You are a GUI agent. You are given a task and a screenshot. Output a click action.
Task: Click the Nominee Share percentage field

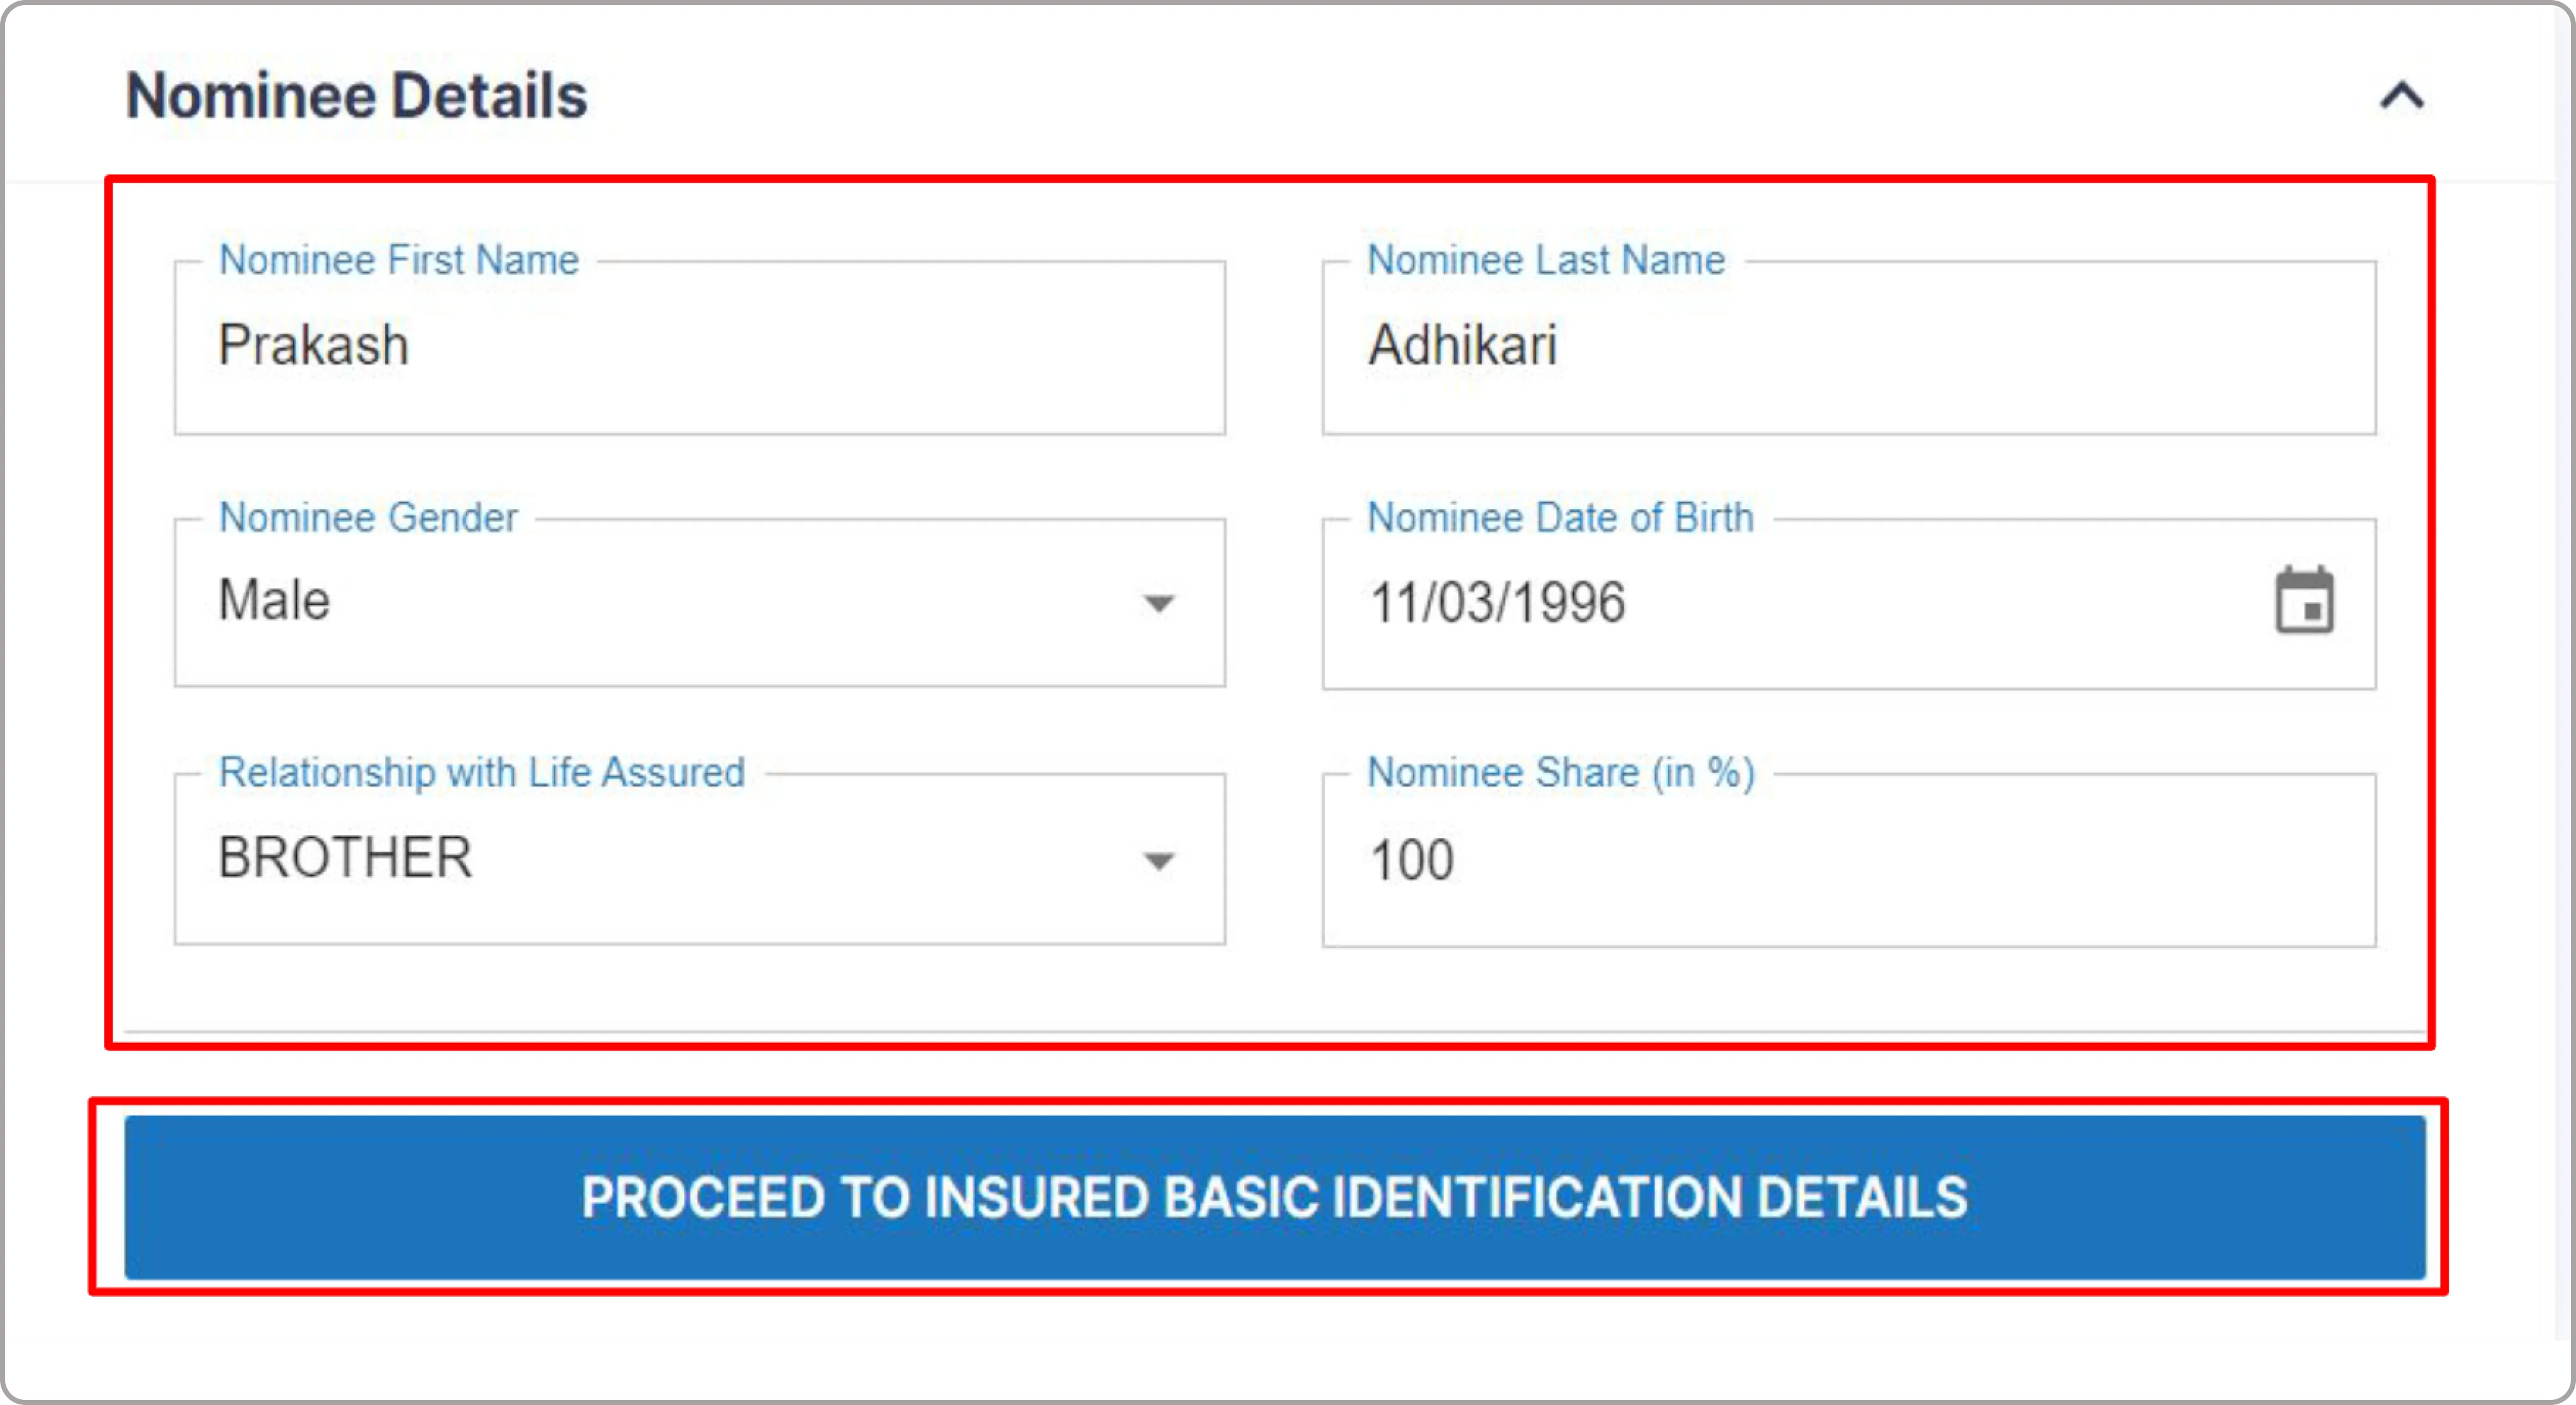pos(1849,860)
